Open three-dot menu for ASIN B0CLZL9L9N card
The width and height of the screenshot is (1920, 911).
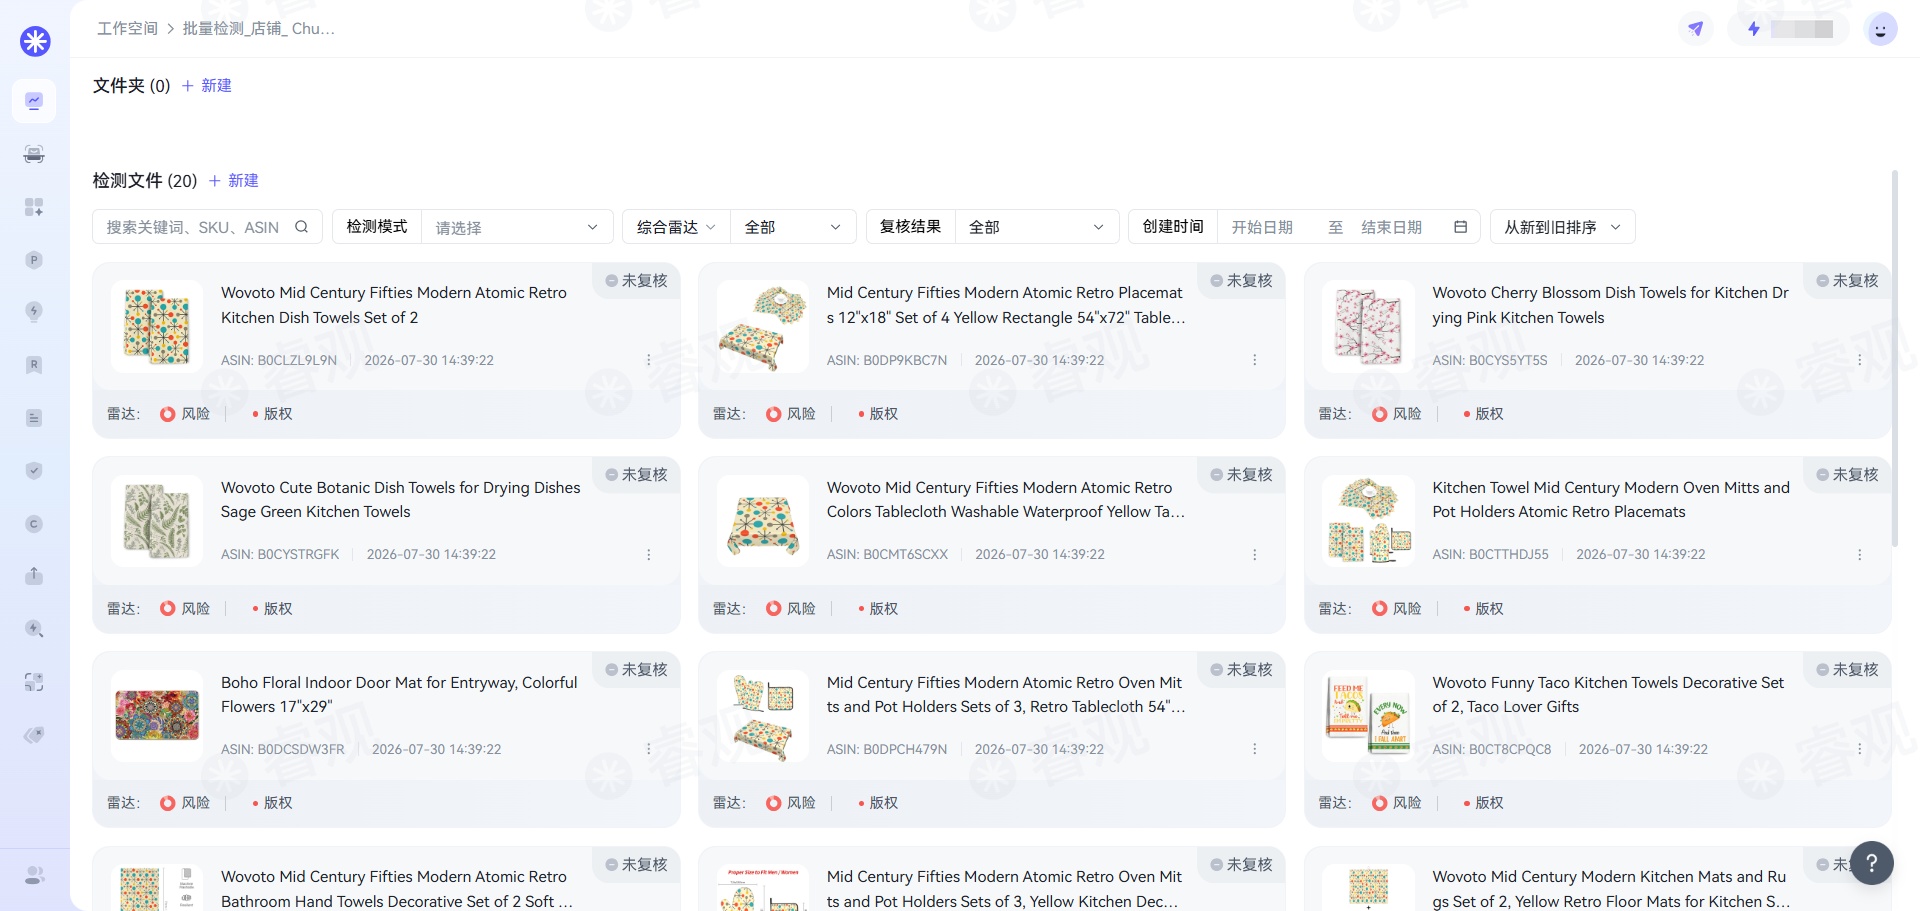pos(649,360)
